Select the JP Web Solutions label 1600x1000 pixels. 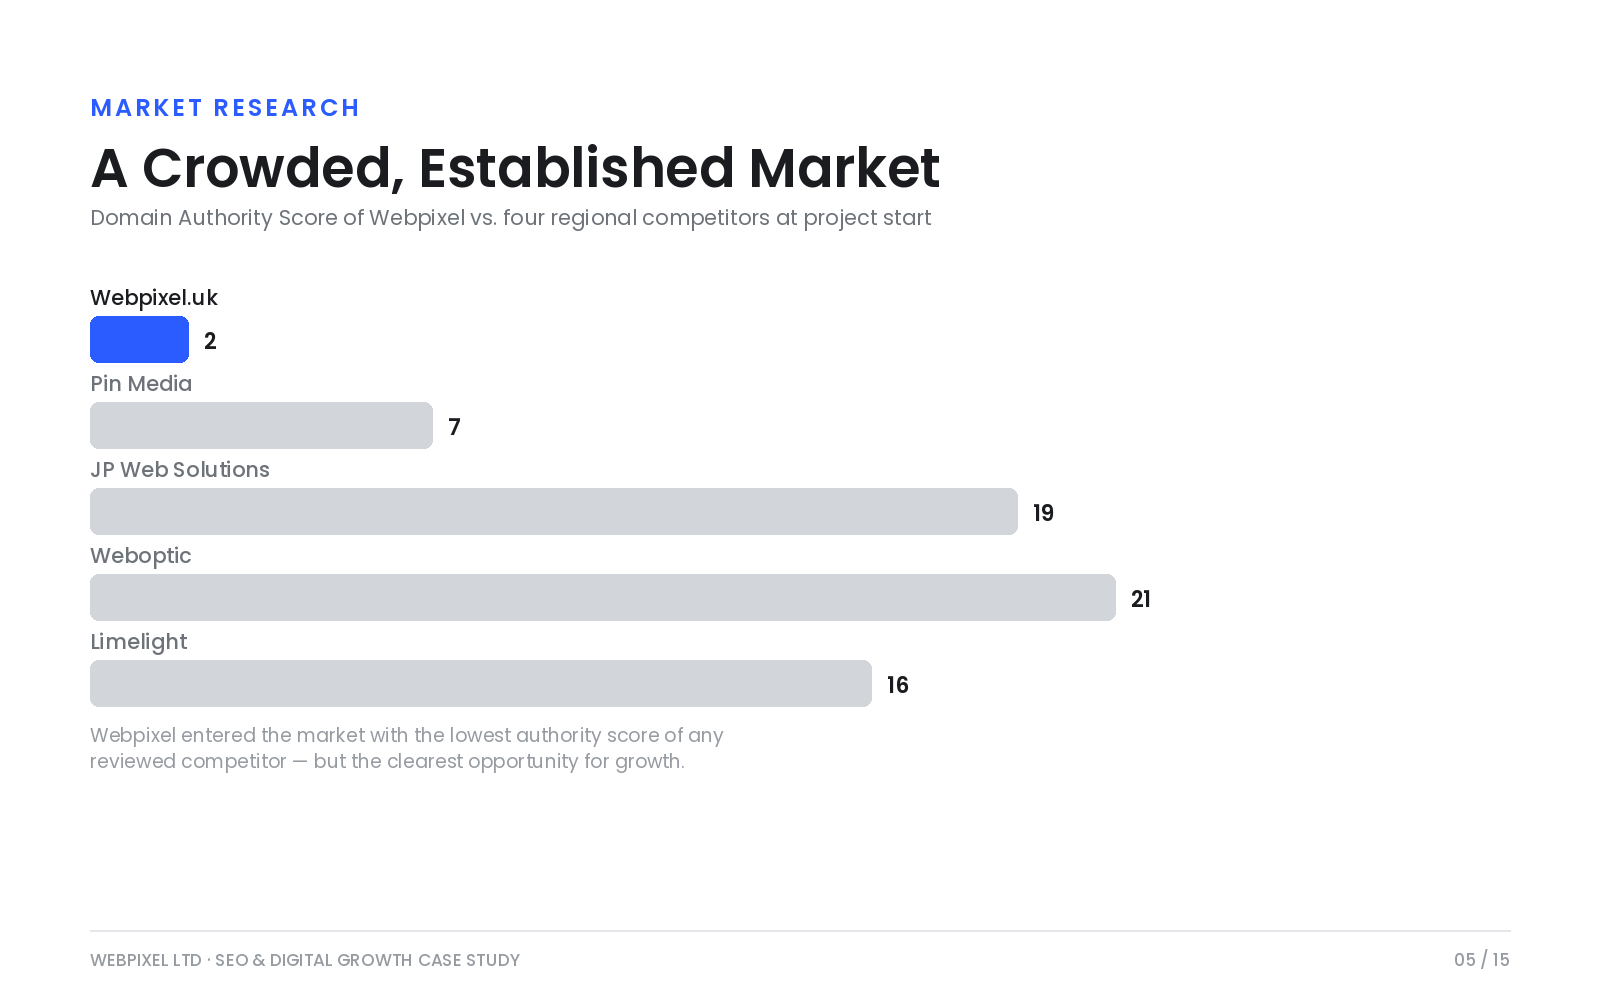180,470
